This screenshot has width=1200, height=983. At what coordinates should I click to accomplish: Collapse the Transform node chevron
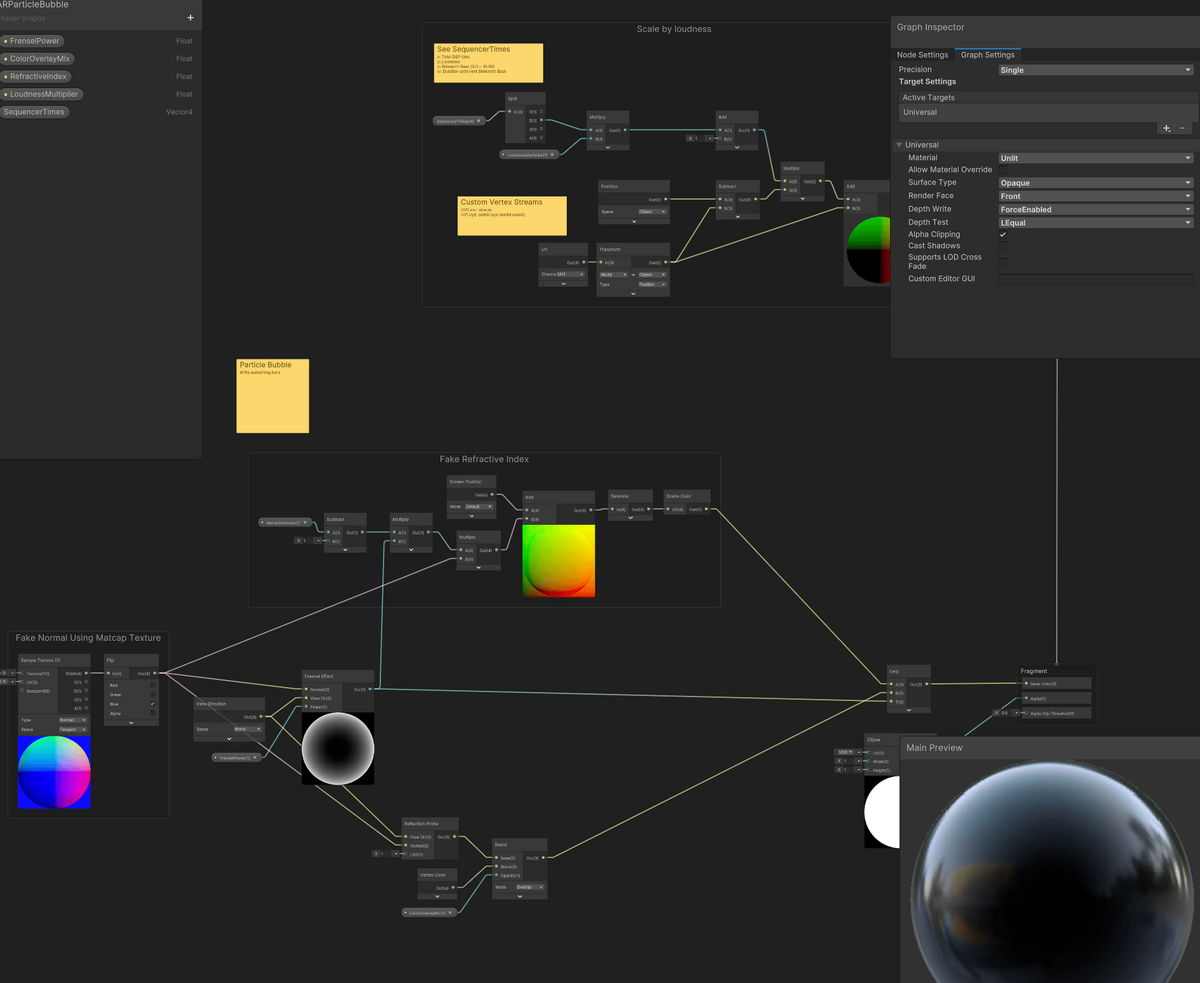pyautogui.click(x=632, y=294)
